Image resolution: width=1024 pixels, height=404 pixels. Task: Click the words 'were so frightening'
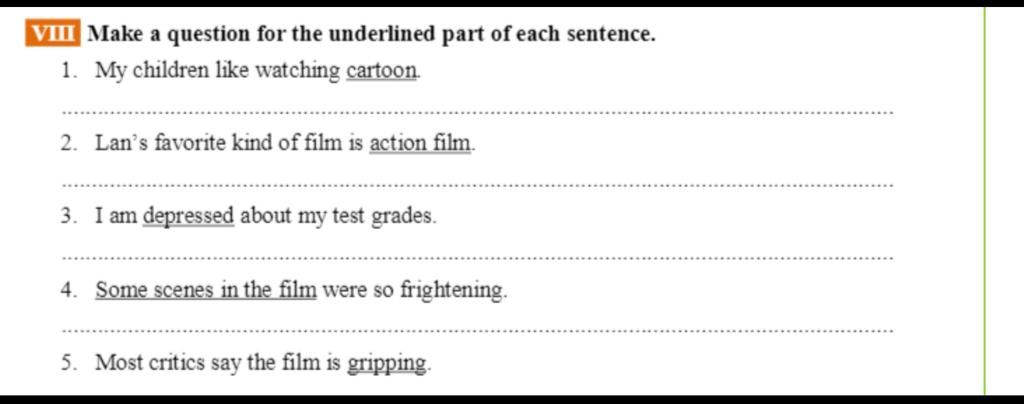pyautogui.click(x=415, y=288)
